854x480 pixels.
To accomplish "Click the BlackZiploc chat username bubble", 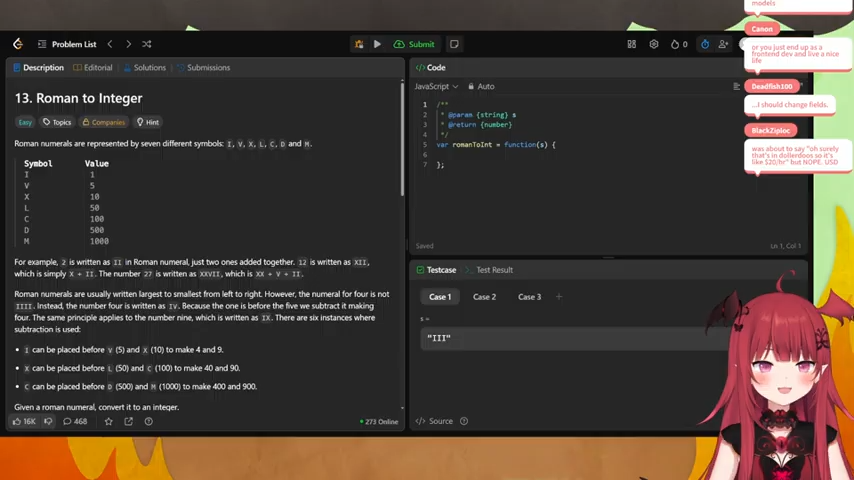I will click(771, 130).
